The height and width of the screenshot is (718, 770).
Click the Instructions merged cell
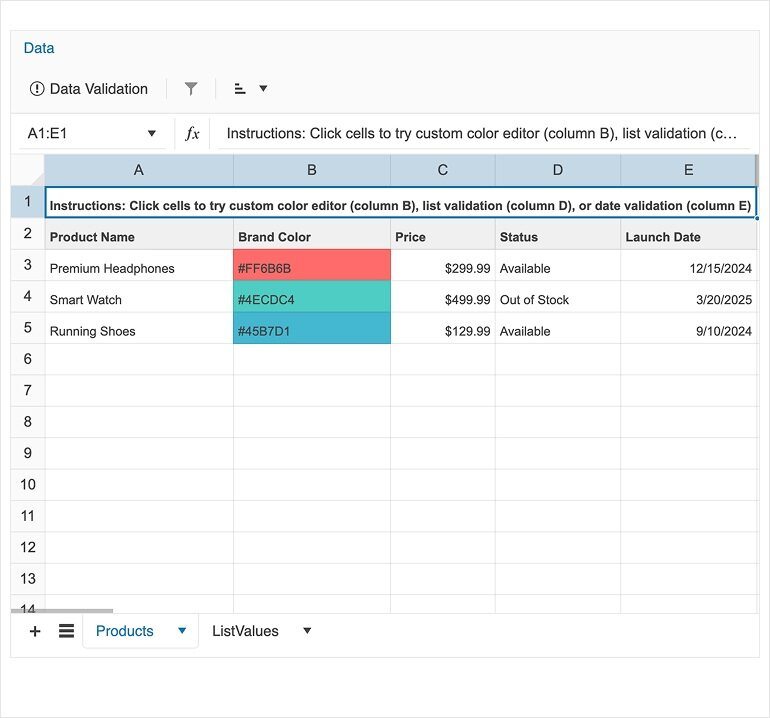click(401, 202)
